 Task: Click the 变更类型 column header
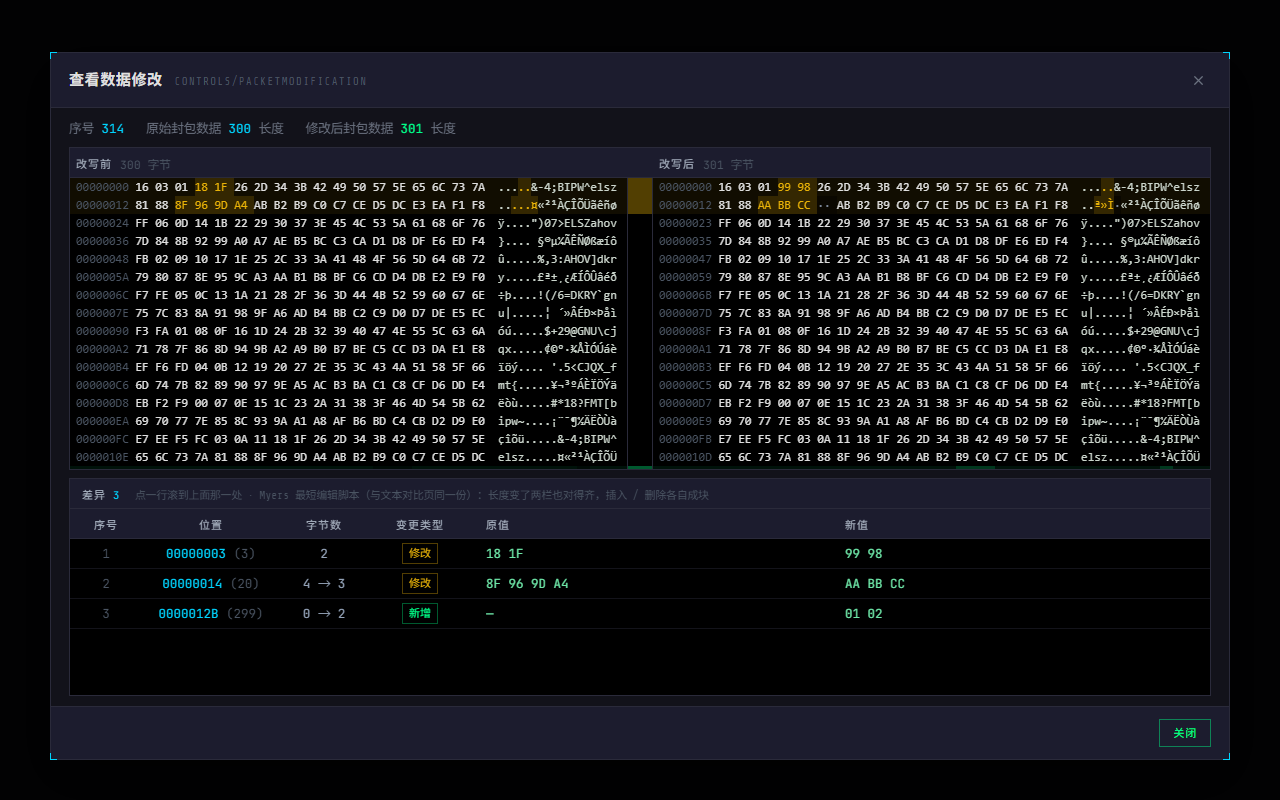click(x=420, y=524)
